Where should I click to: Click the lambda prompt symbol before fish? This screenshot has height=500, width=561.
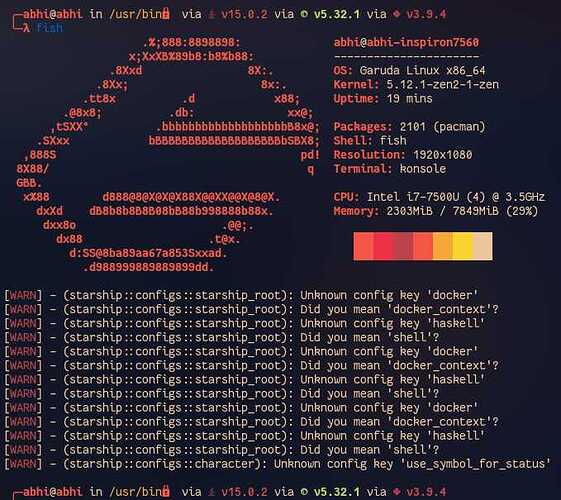26,28
